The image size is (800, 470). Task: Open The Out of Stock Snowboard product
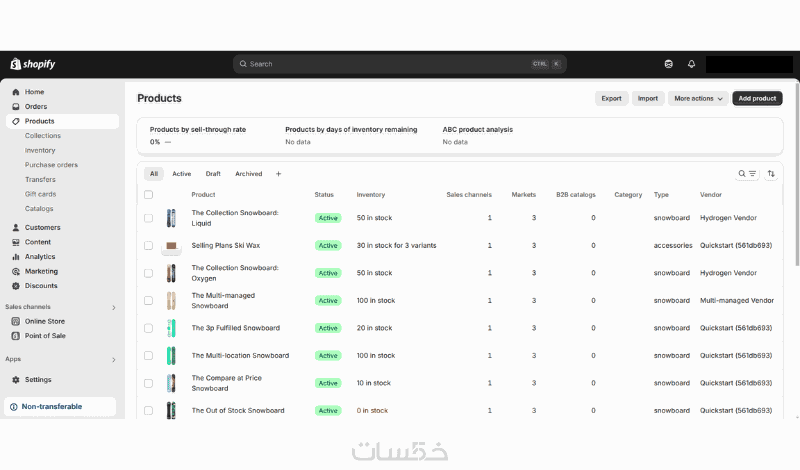point(238,411)
